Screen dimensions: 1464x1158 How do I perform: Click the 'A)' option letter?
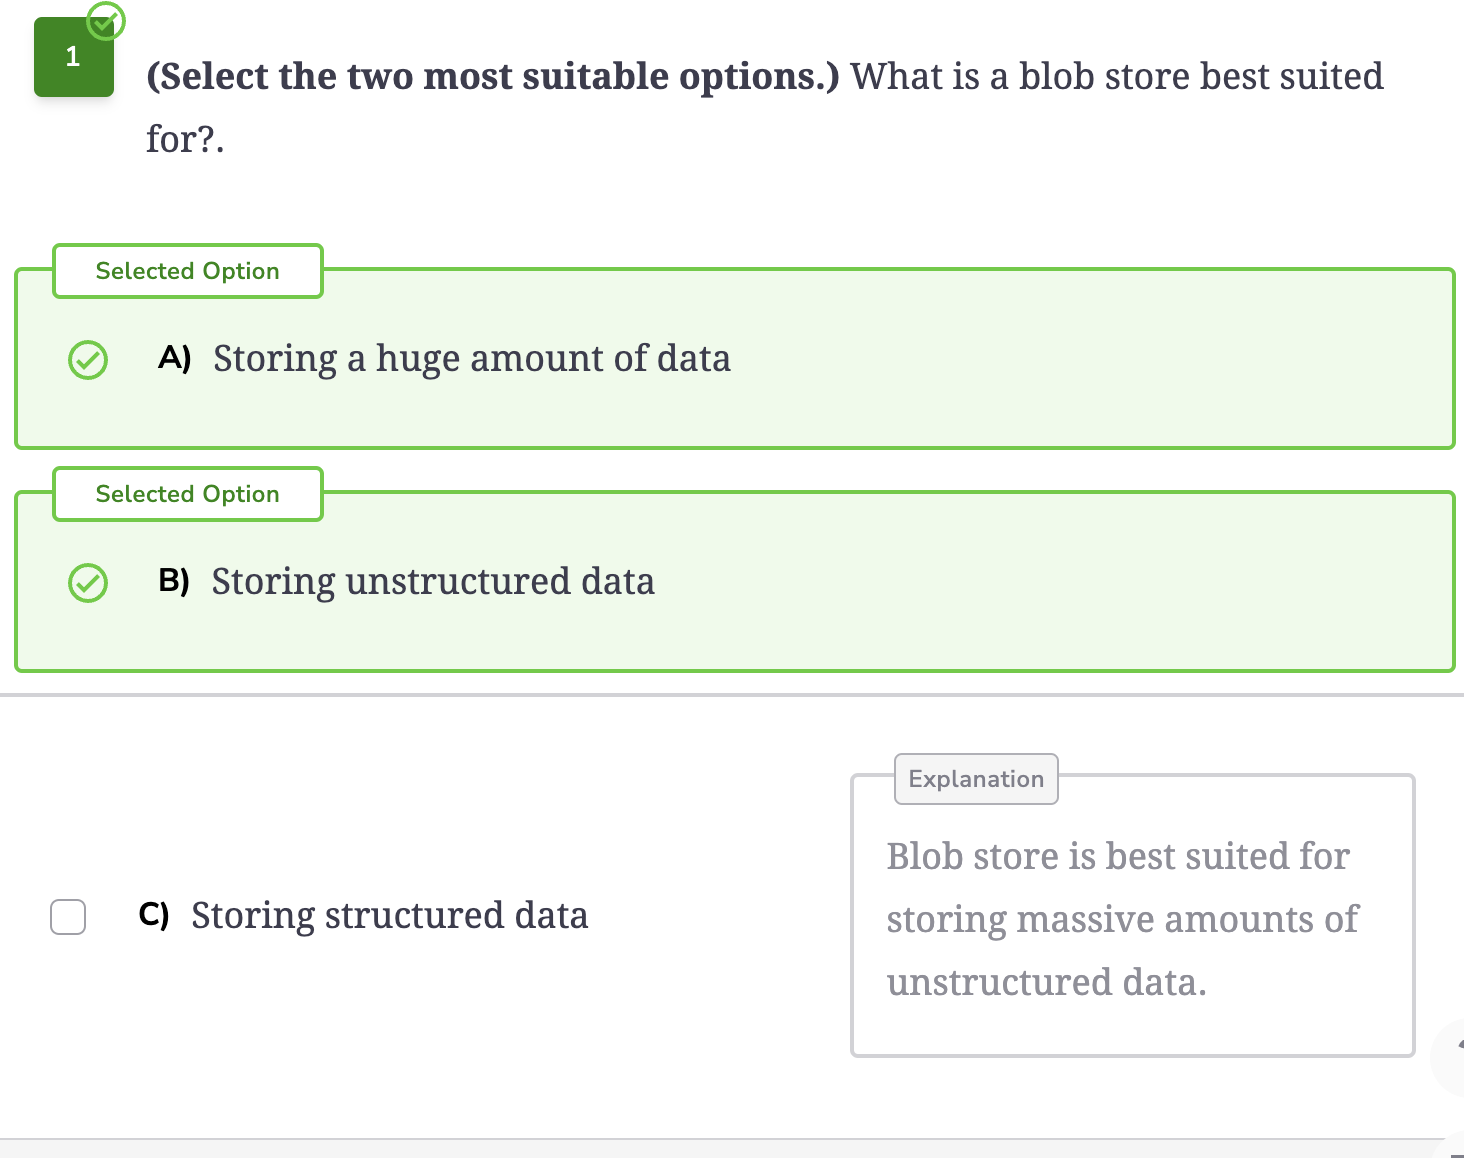[x=175, y=357]
